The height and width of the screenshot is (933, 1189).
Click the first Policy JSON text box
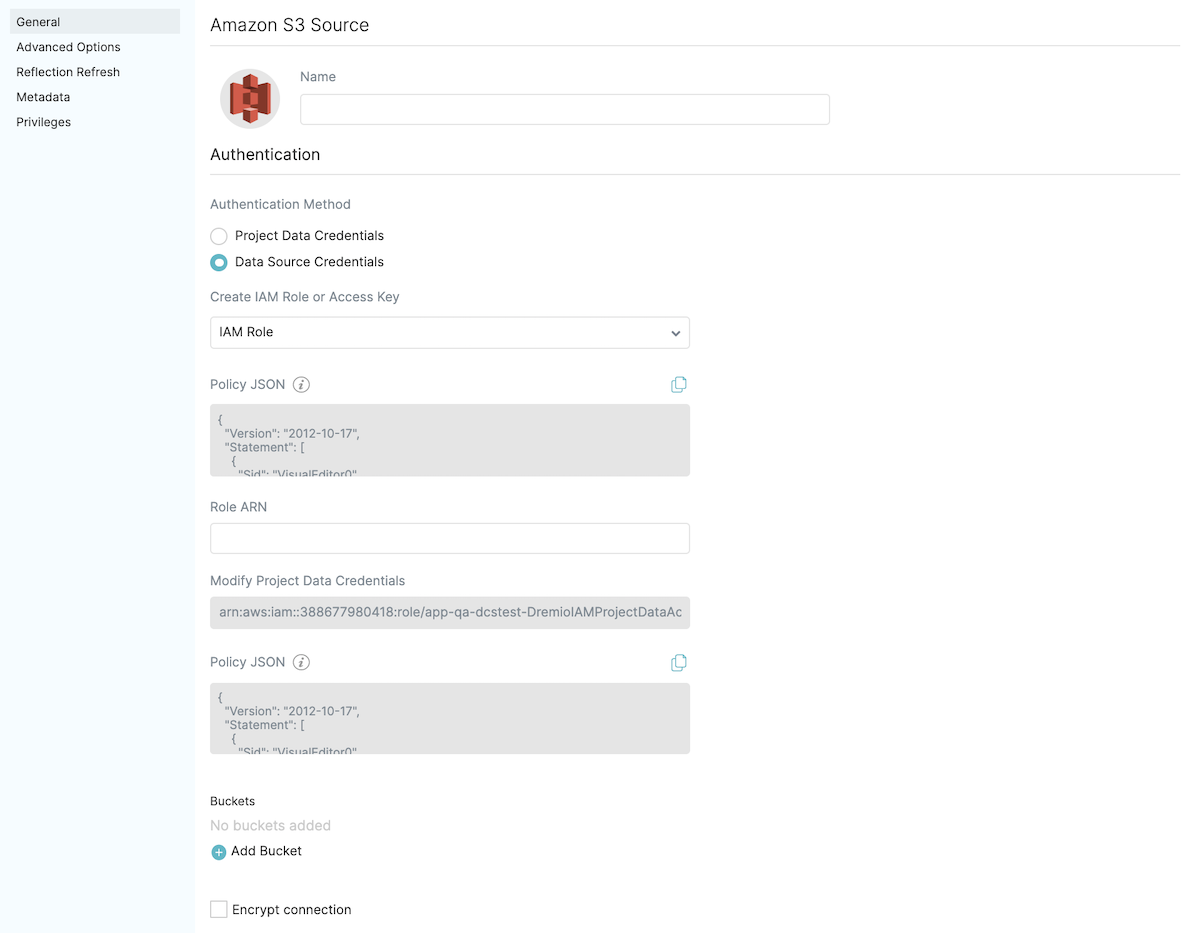tap(449, 440)
